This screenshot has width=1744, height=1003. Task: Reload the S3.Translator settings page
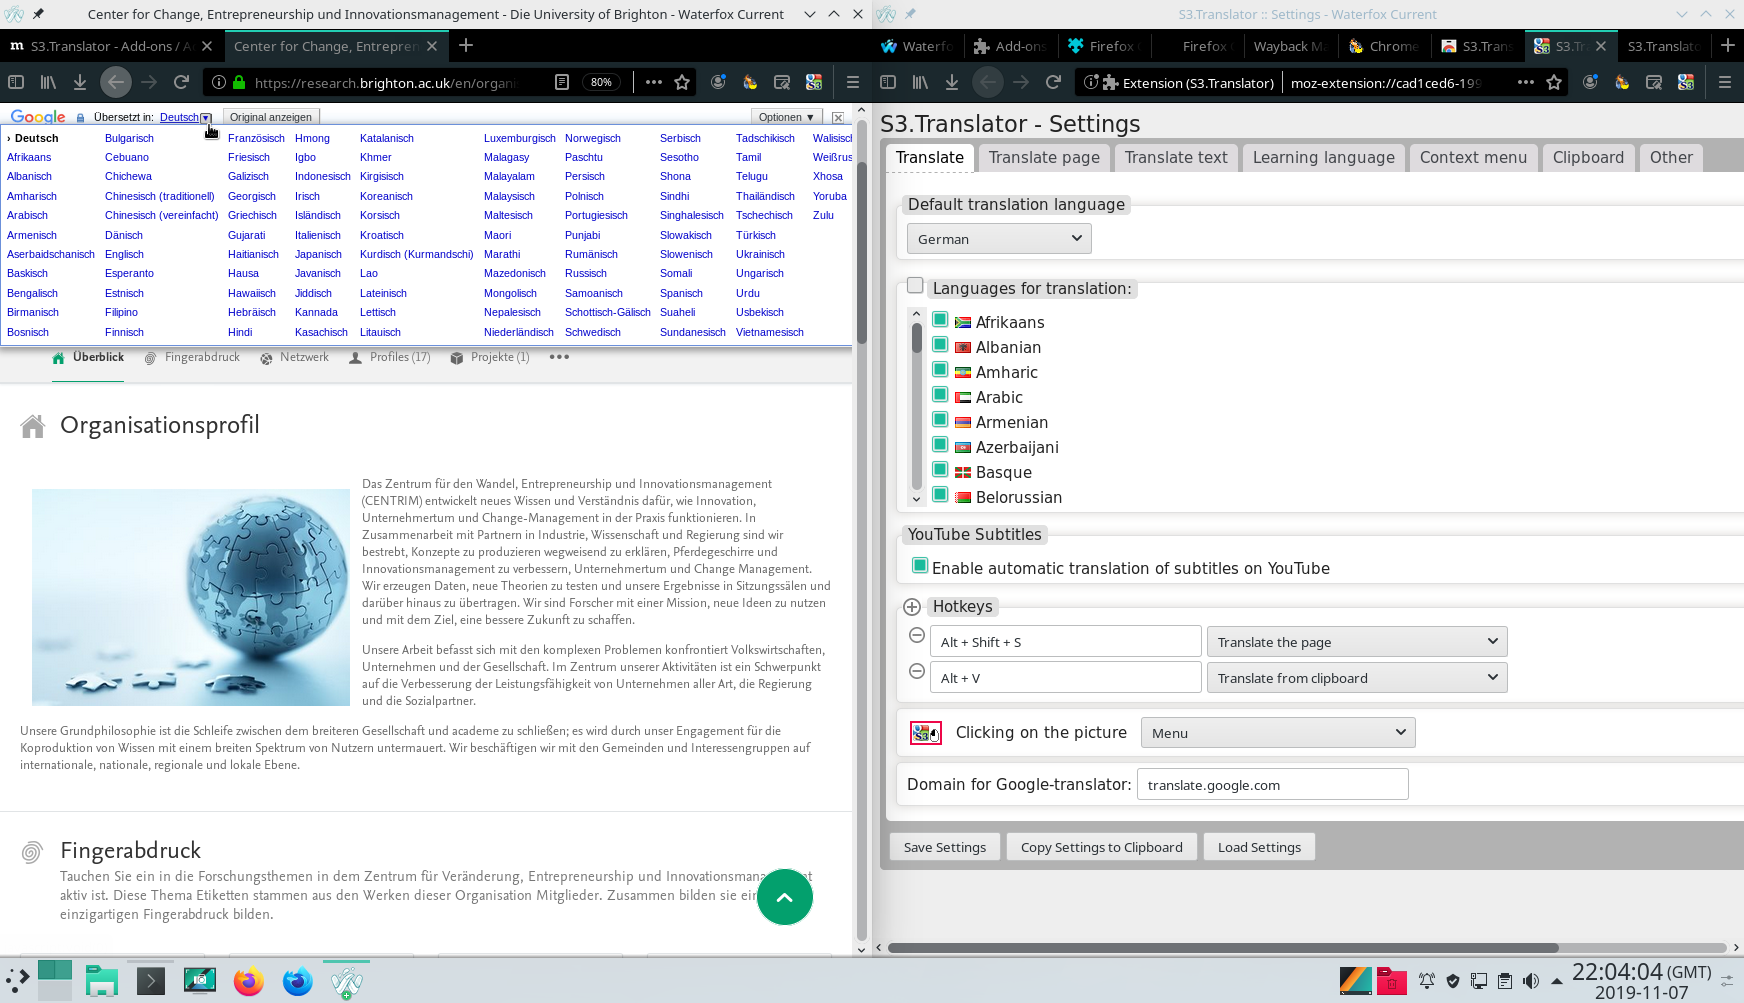coord(1053,82)
